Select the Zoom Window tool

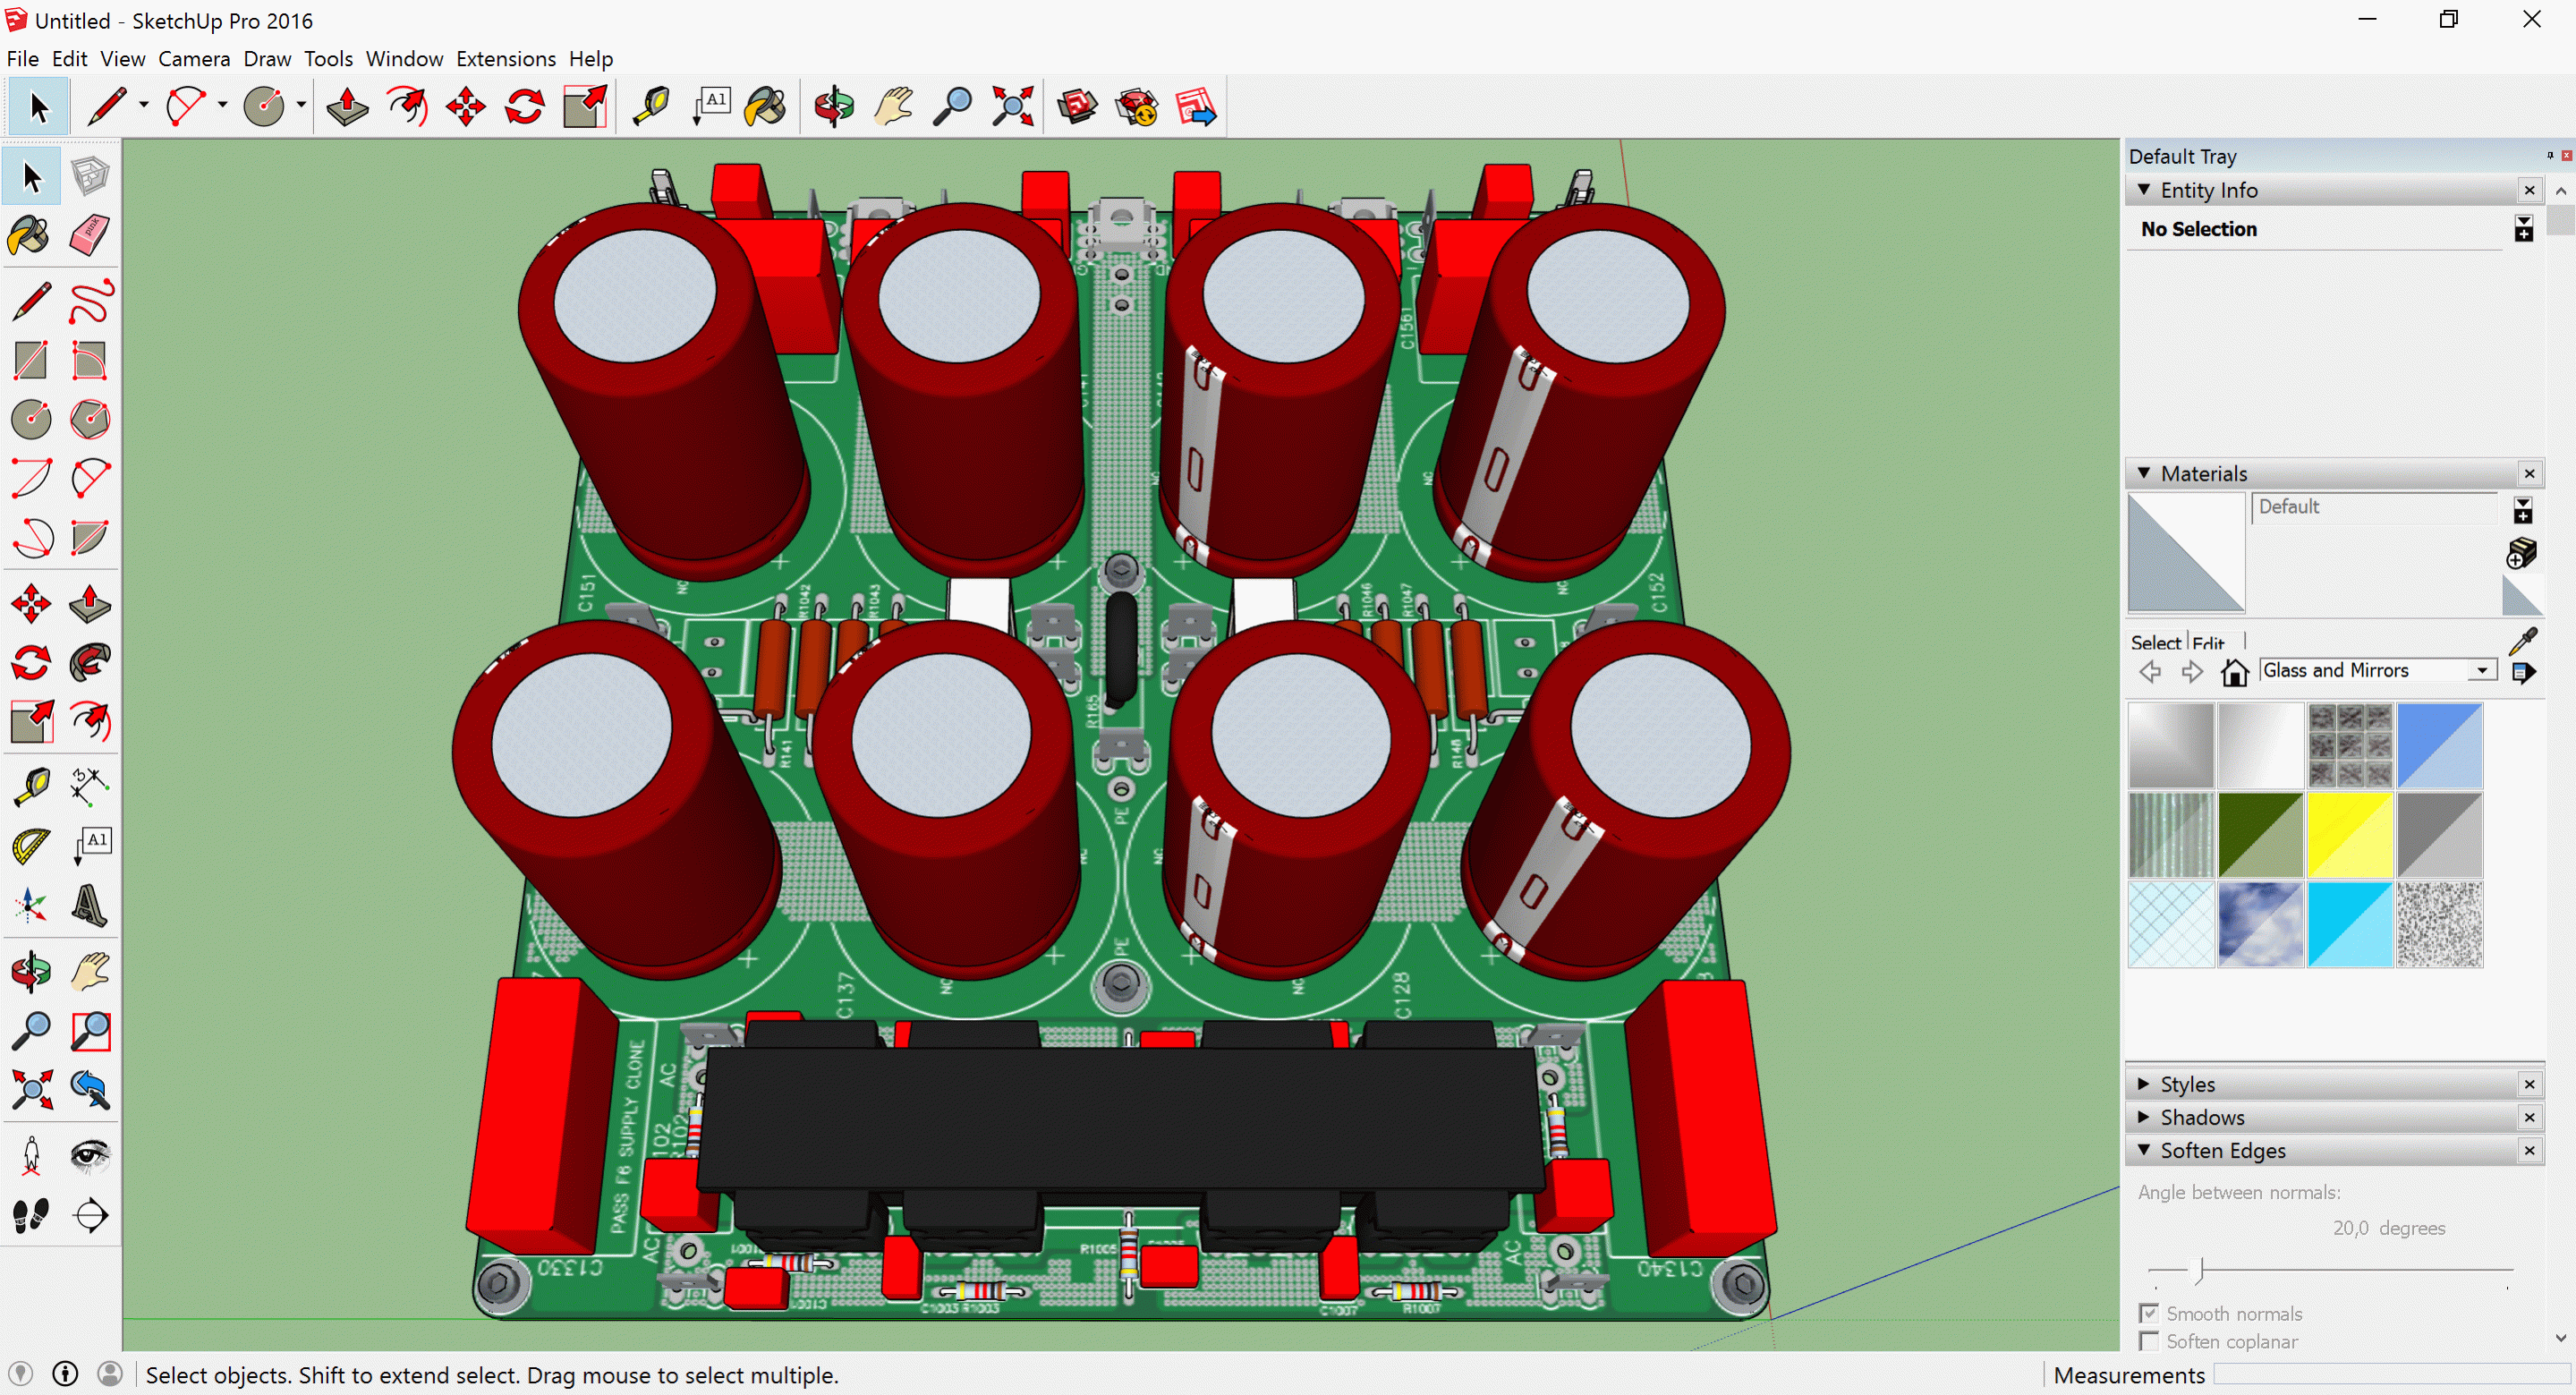click(90, 1030)
